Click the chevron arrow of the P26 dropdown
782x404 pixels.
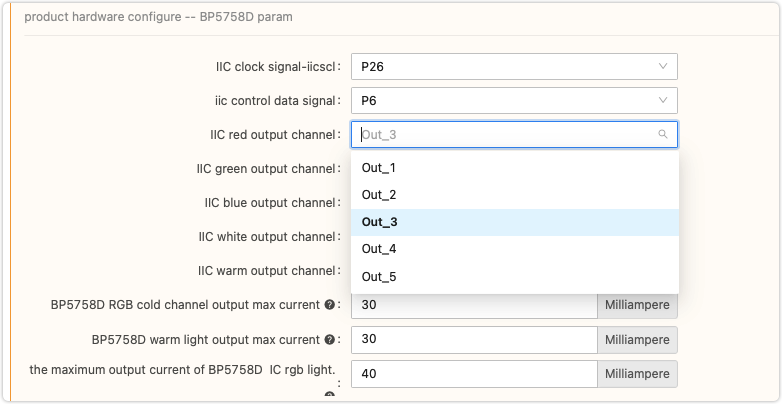pyautogui.click(x=663, y=66)
